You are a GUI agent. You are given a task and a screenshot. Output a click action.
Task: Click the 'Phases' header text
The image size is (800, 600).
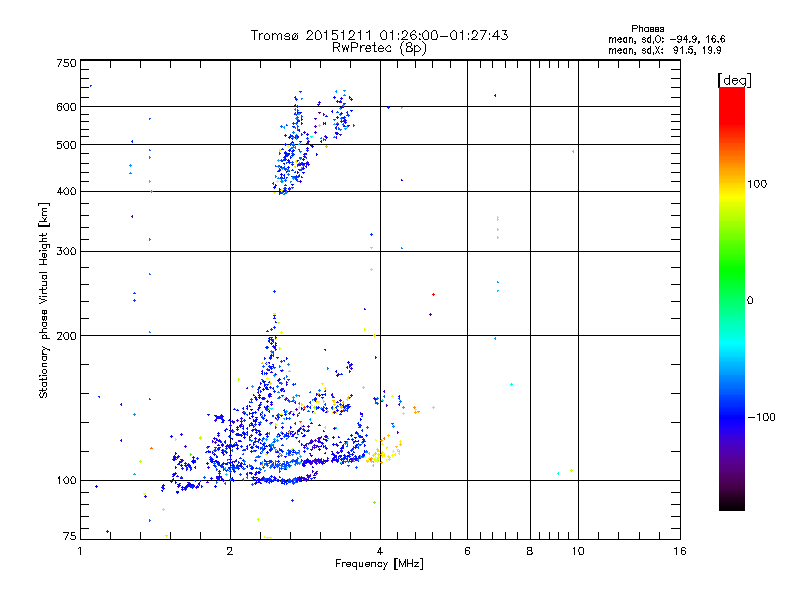[647, 29]
